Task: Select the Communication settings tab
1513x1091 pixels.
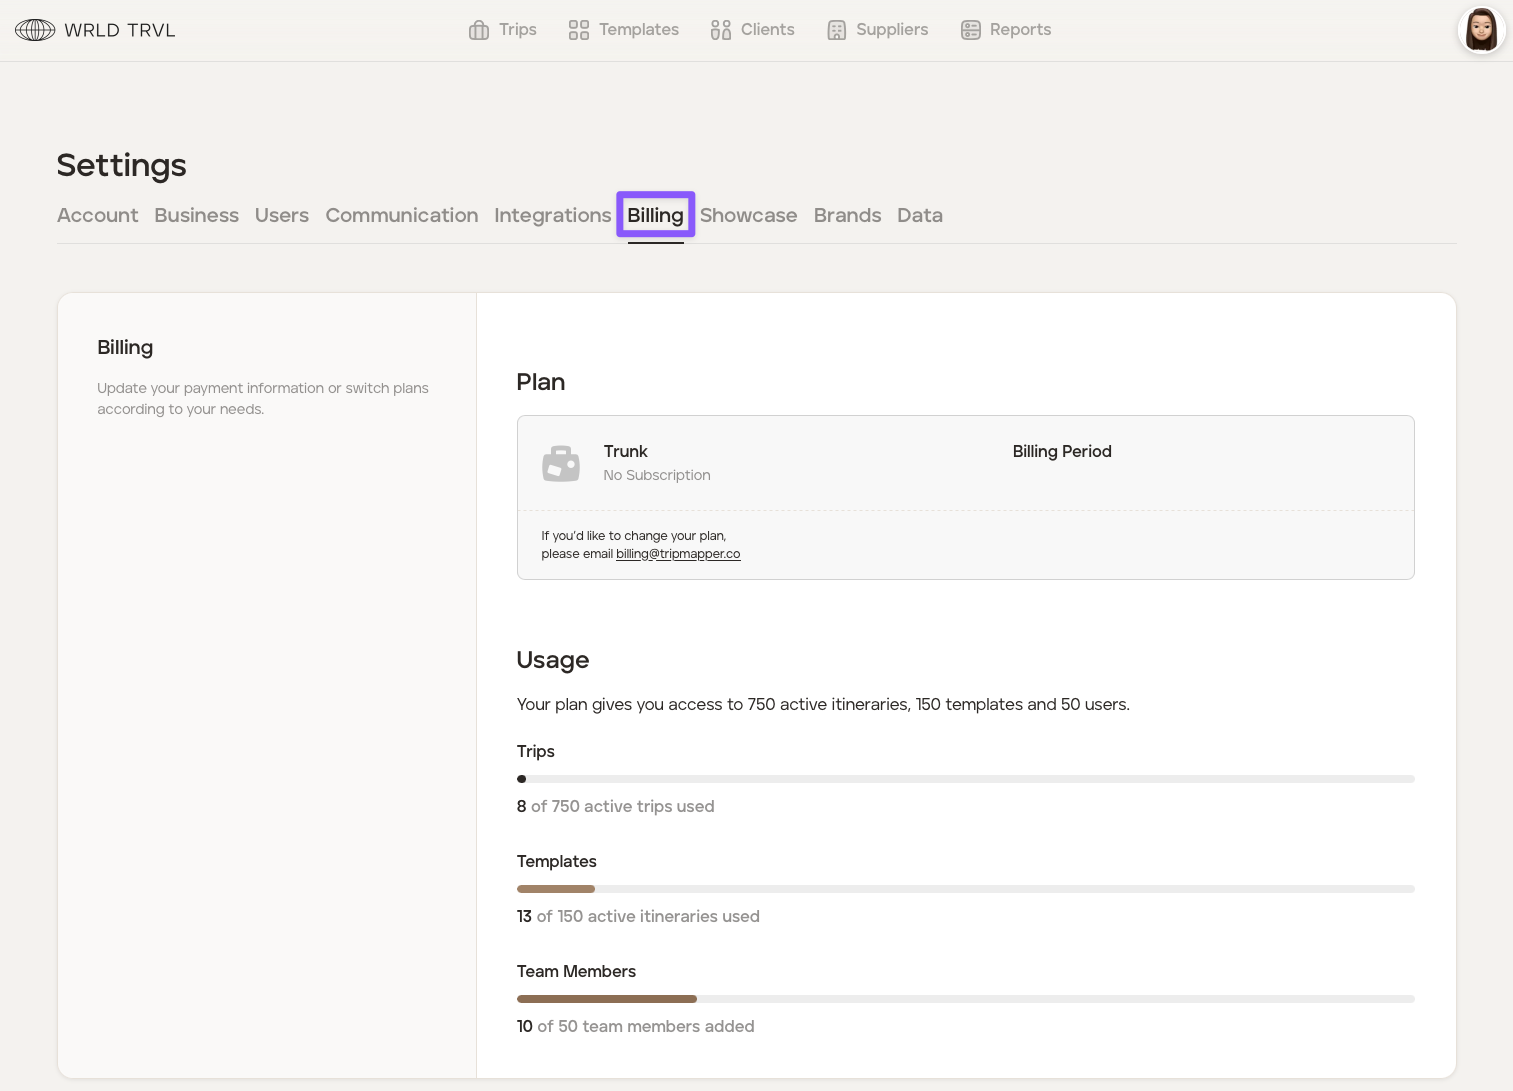Action: [401, 215]
